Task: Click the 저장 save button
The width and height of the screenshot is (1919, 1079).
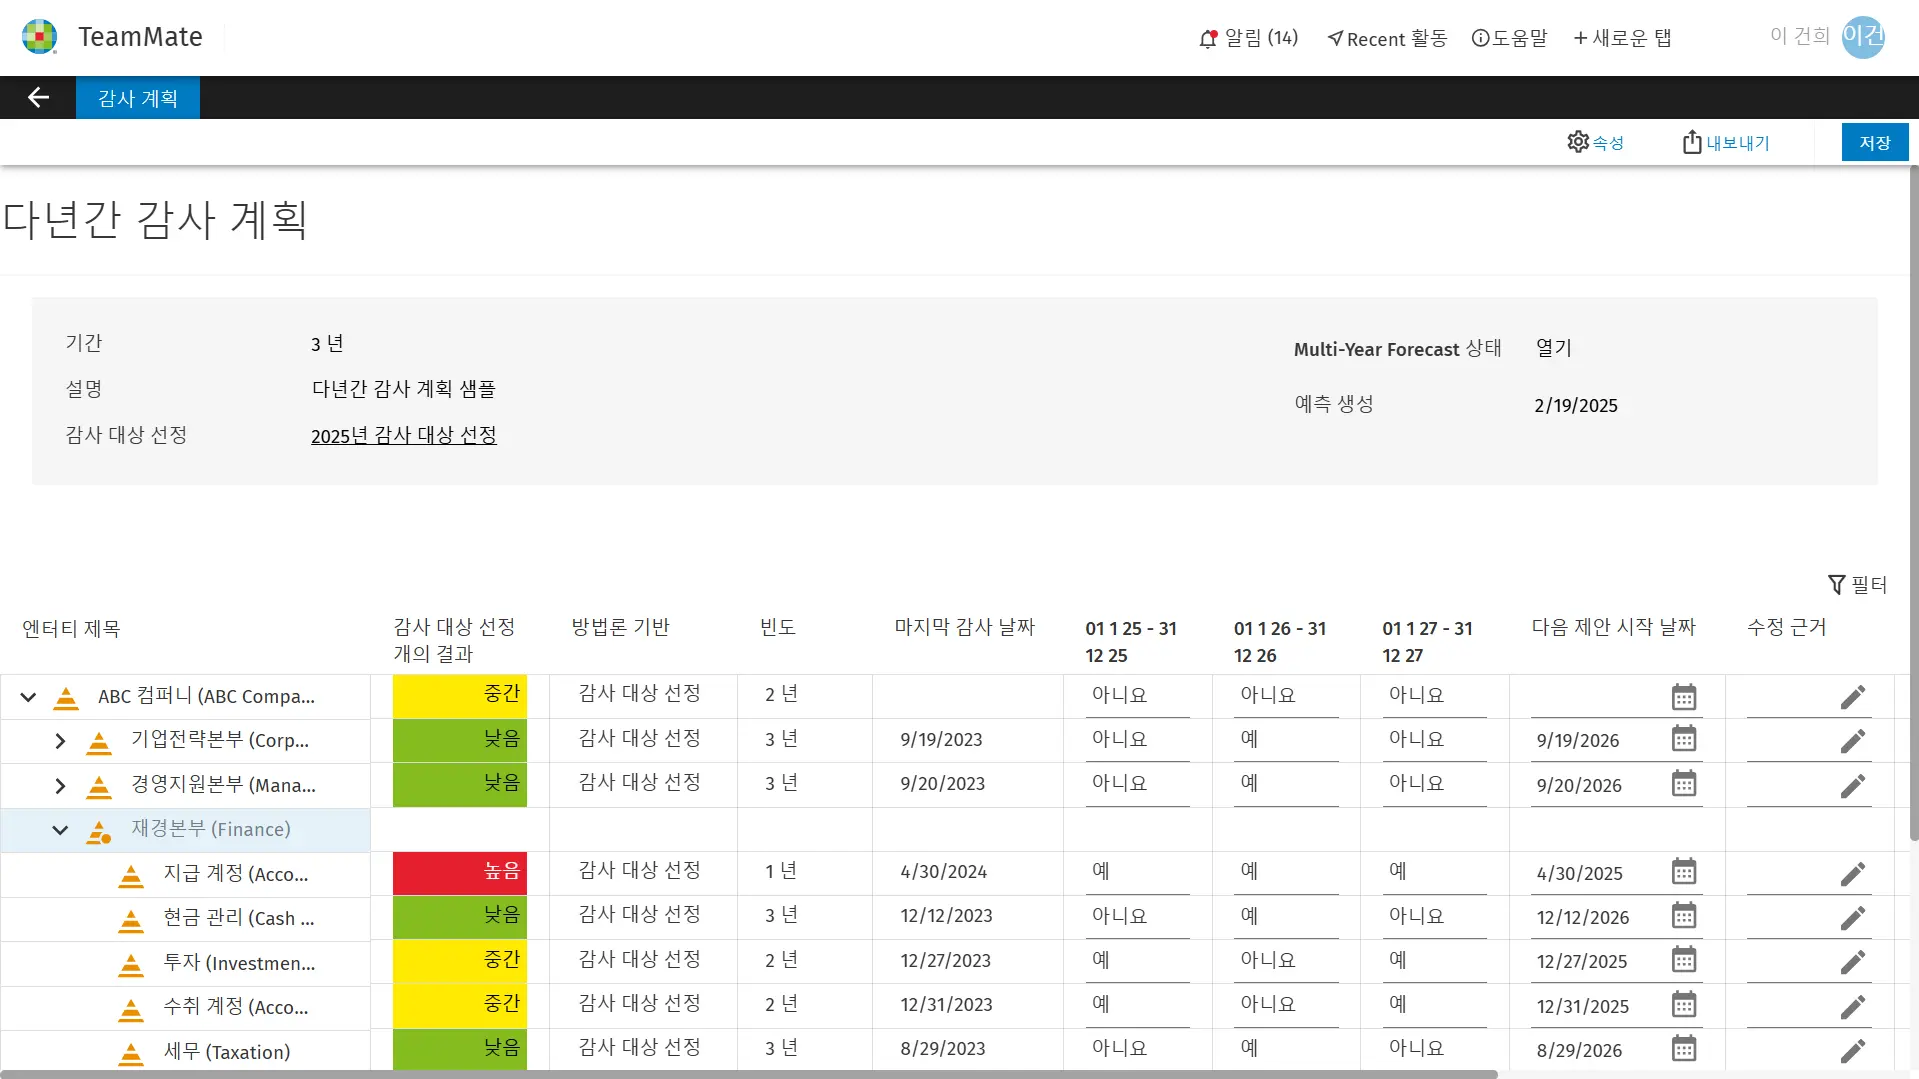Action: click(x=1874, y=142)
